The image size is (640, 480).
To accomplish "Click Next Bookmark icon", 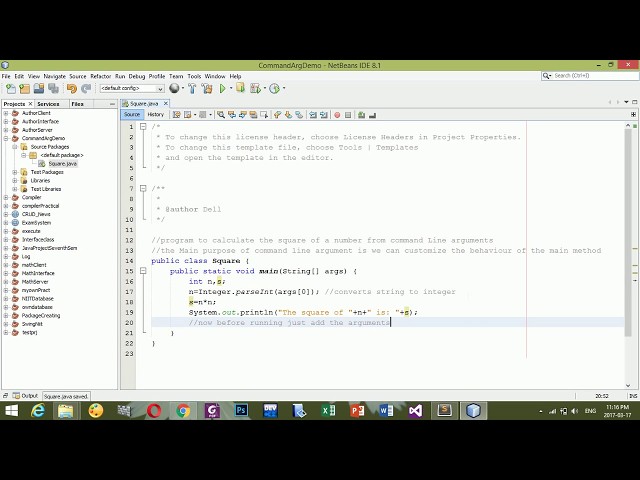I will 288,115.
